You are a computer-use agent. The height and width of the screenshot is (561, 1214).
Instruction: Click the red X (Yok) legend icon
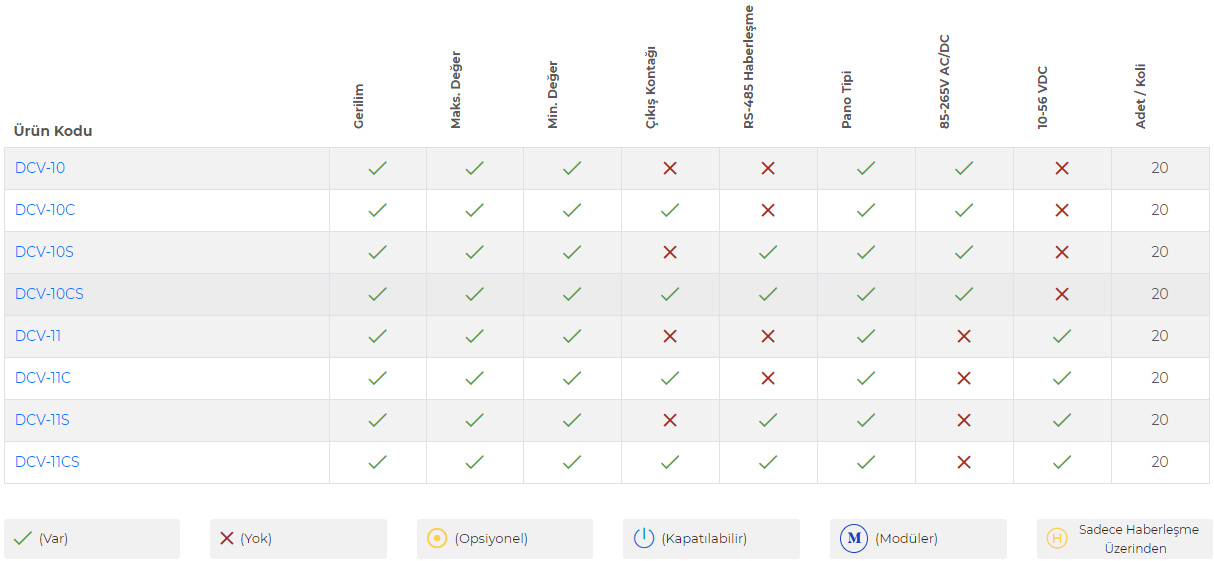pos(227,538)
